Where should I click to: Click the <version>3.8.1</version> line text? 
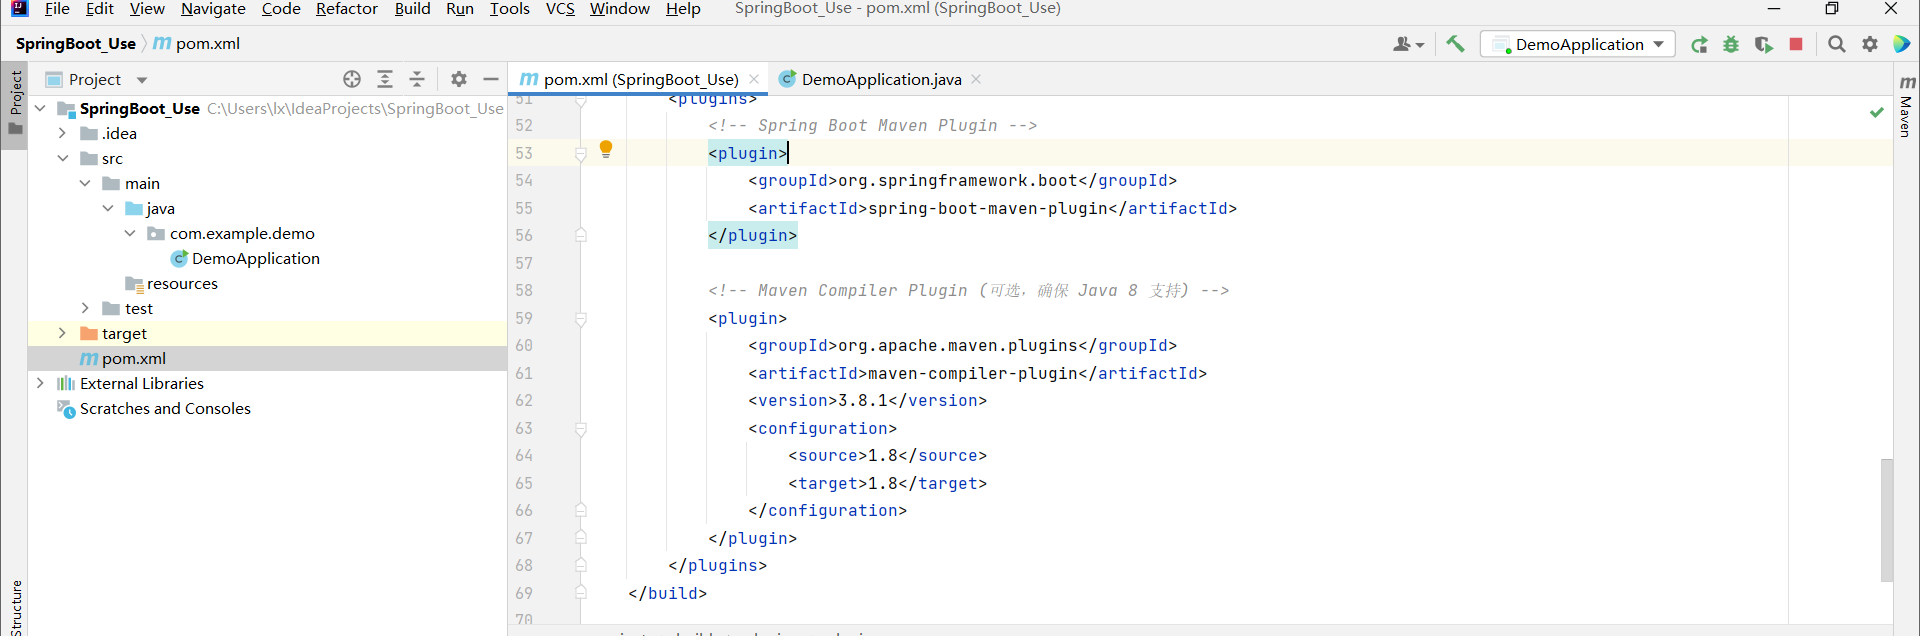pos(867,400)
